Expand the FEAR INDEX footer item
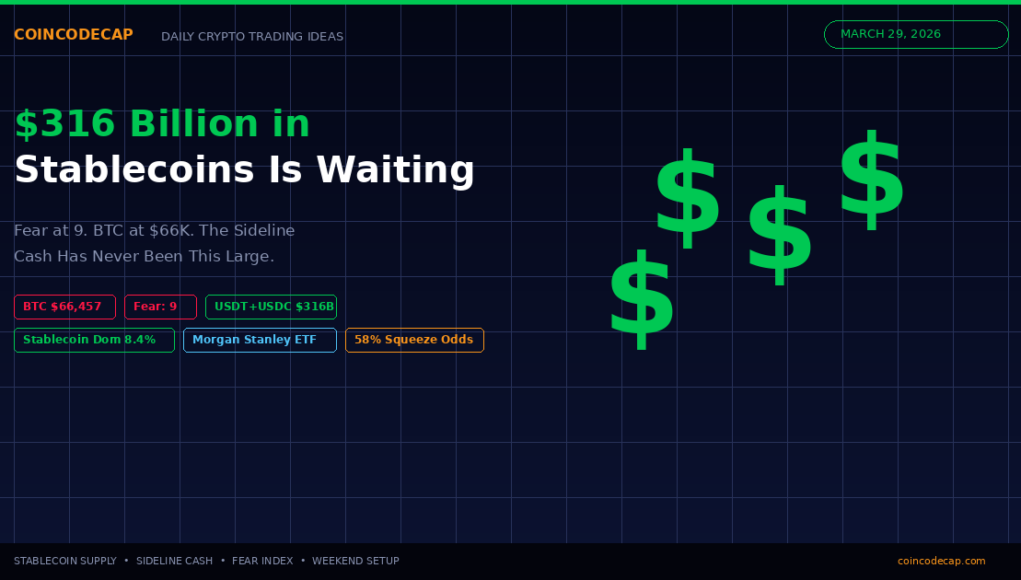1021x580 pixels. tap(262, 561)
